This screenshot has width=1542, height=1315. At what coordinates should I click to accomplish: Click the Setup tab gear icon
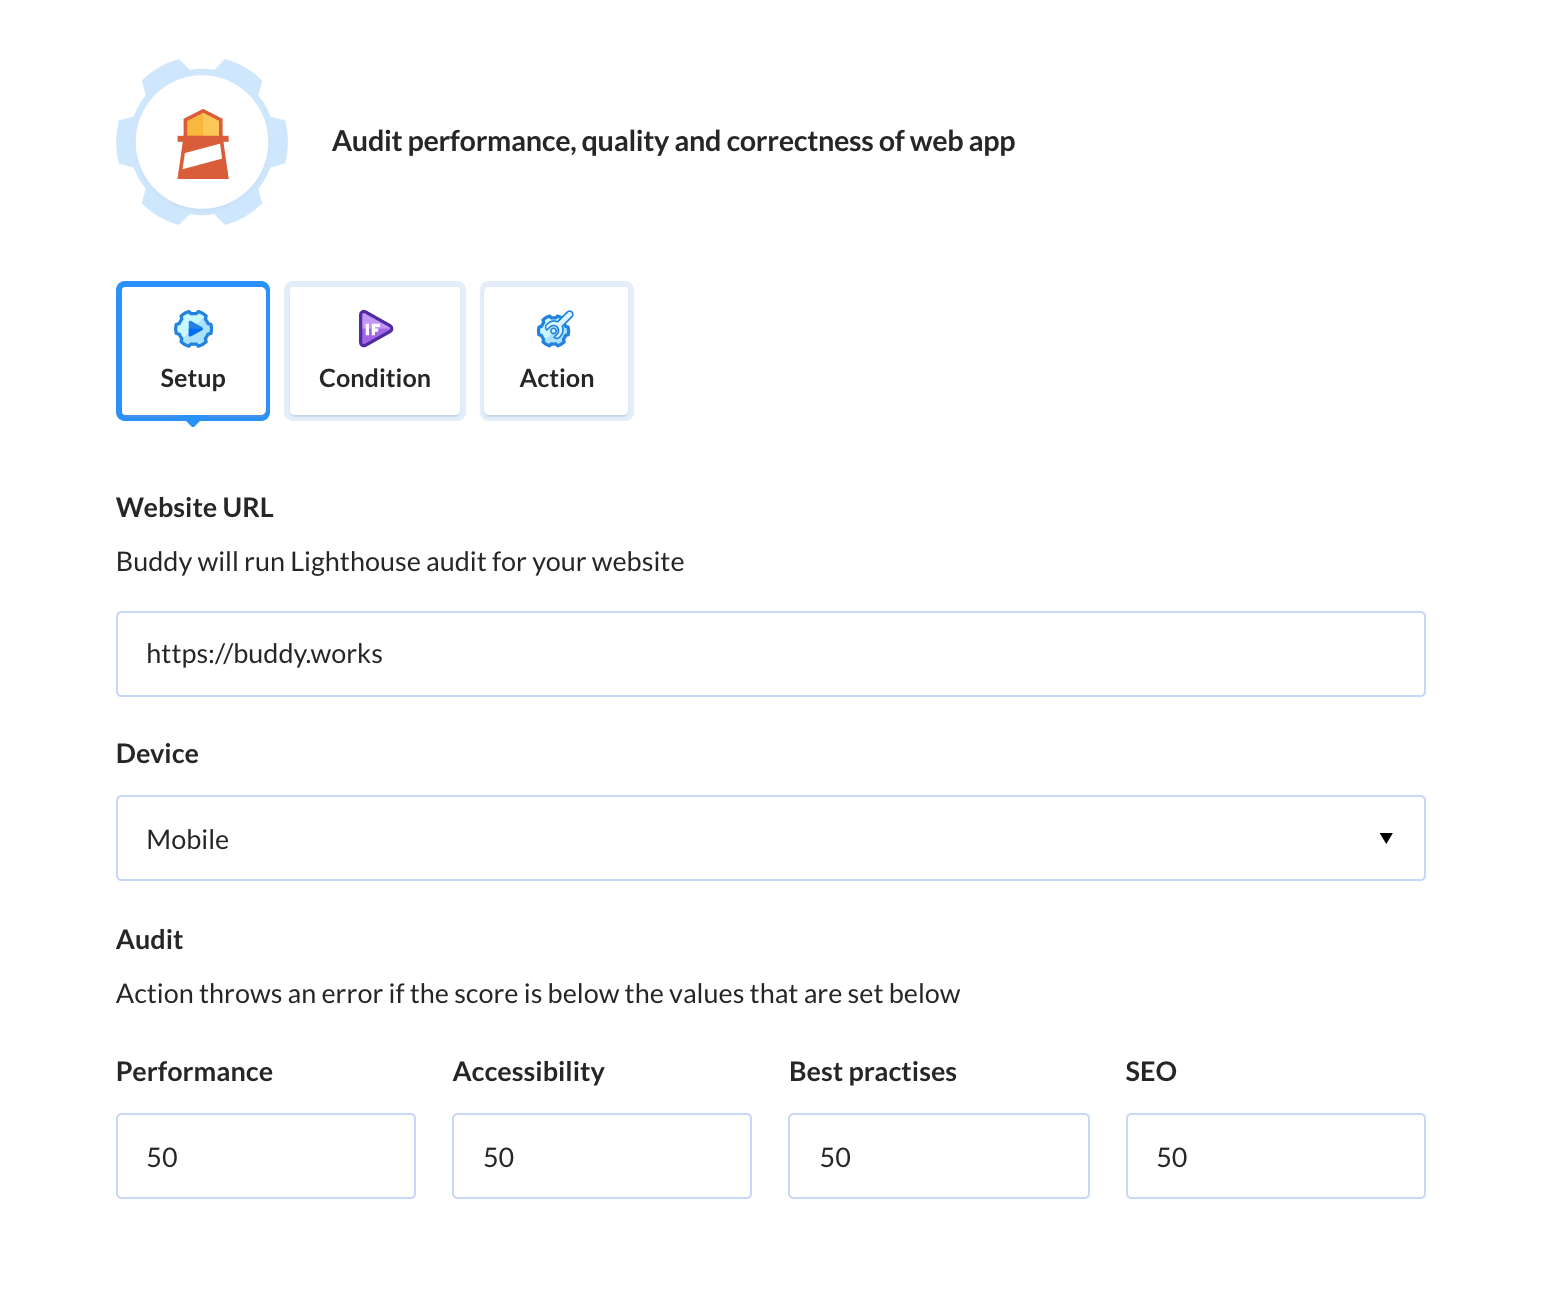[x=193, y=328]
